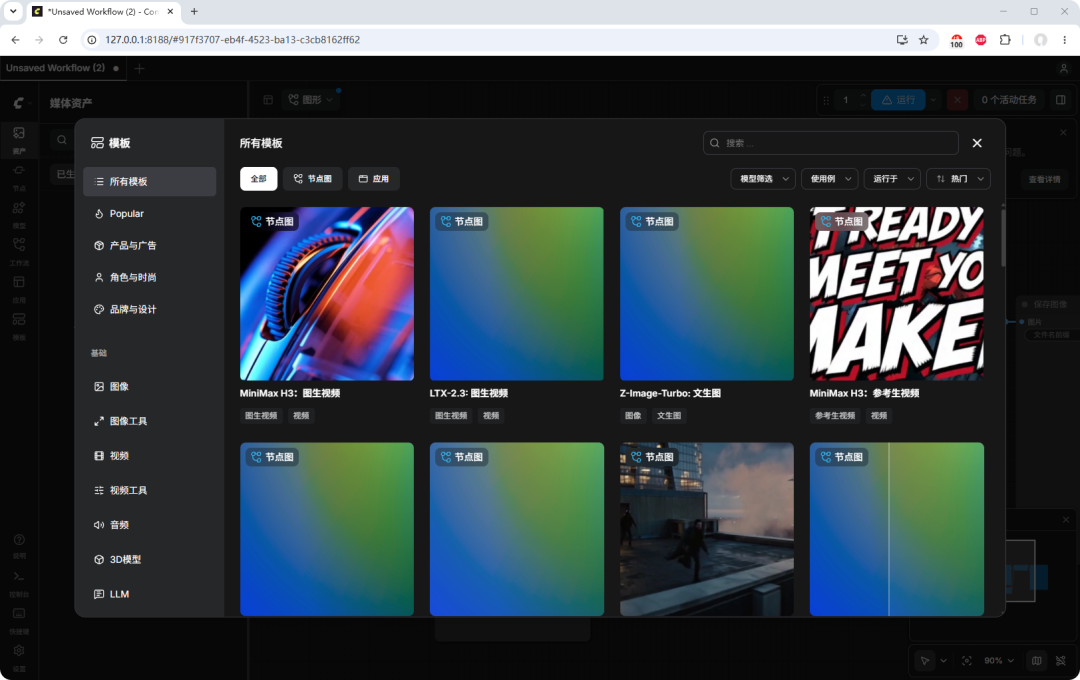This screenshot has width=1080, height=680.
Task: Open the Z-Image-Turbo: 文生图 template thumbnail
Action: [707, 294]
